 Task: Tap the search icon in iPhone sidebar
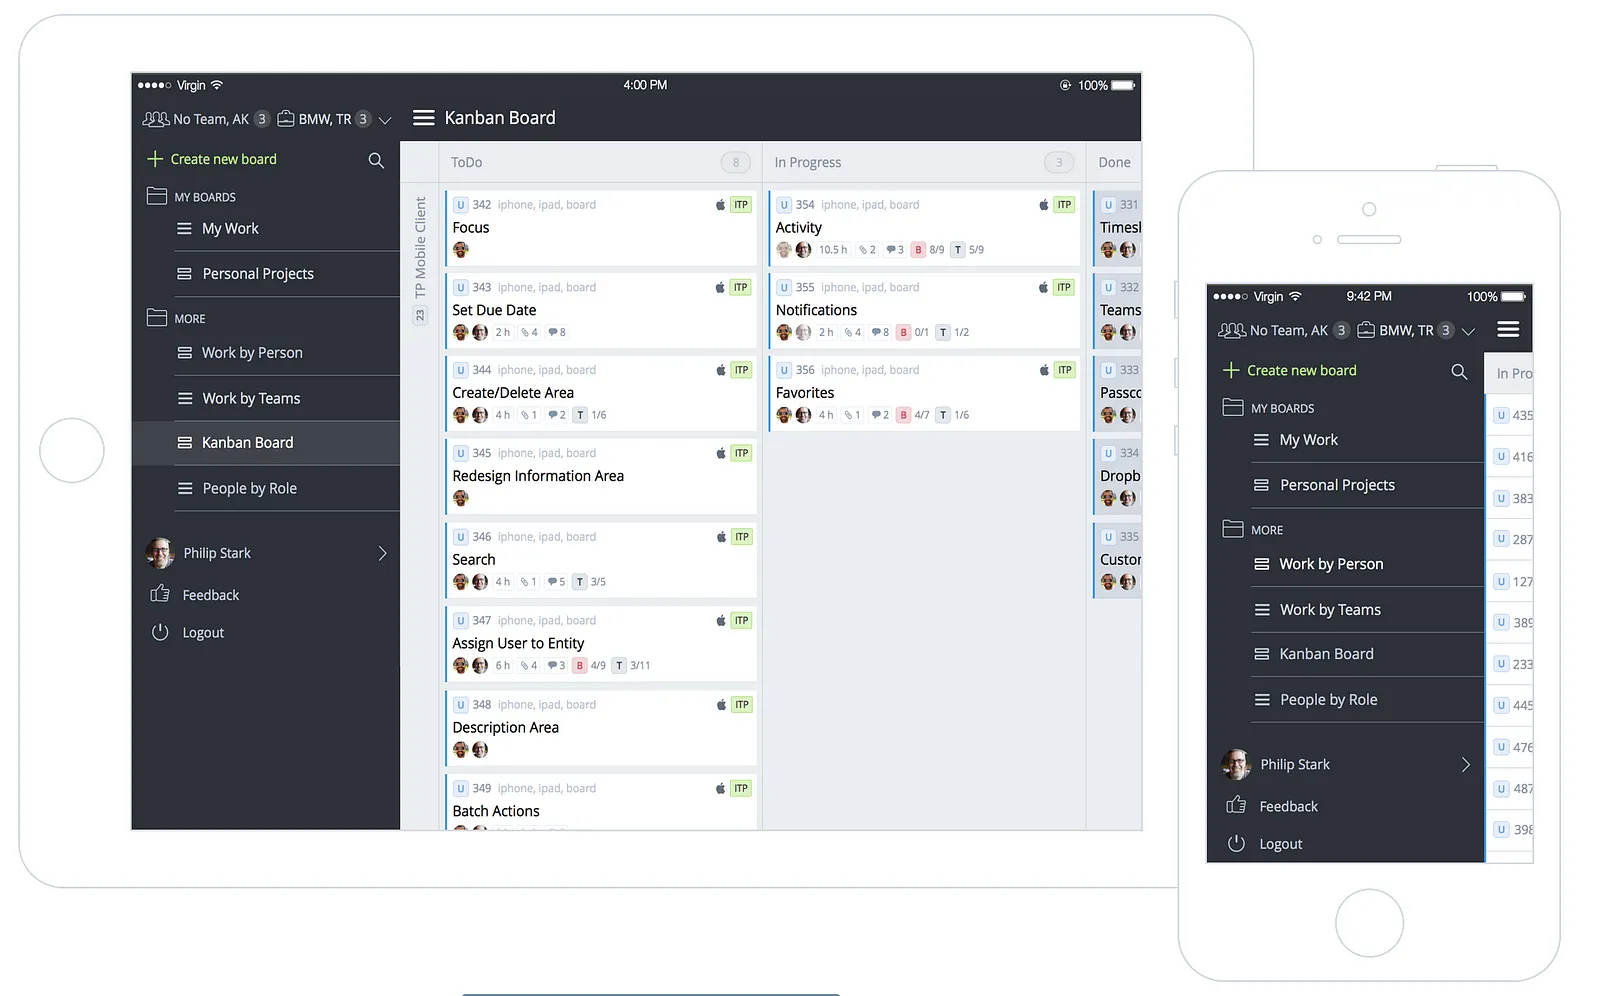click(1459, 371)
